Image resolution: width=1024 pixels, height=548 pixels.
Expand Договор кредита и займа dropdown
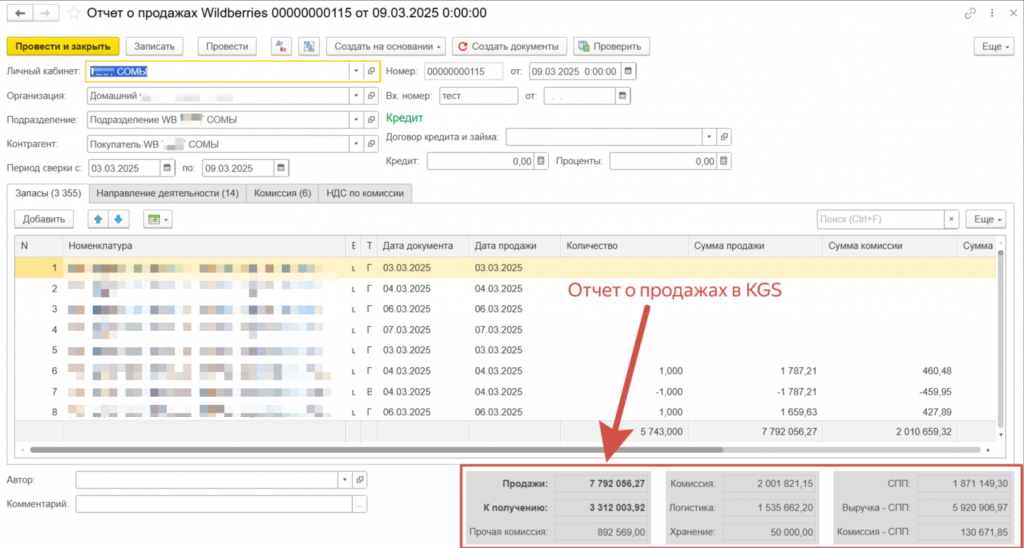709,137
